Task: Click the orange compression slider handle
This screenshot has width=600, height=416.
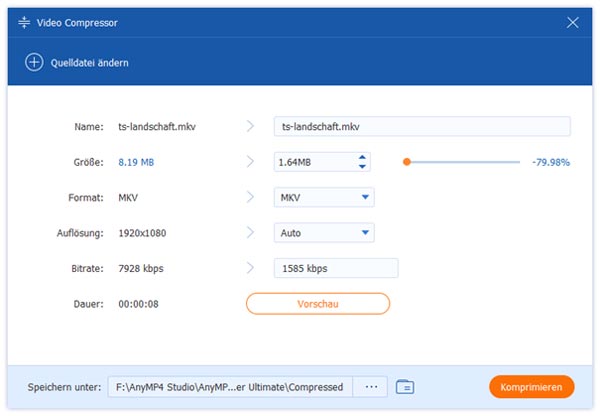Action: pyautogui.click(x=407, y=162)
